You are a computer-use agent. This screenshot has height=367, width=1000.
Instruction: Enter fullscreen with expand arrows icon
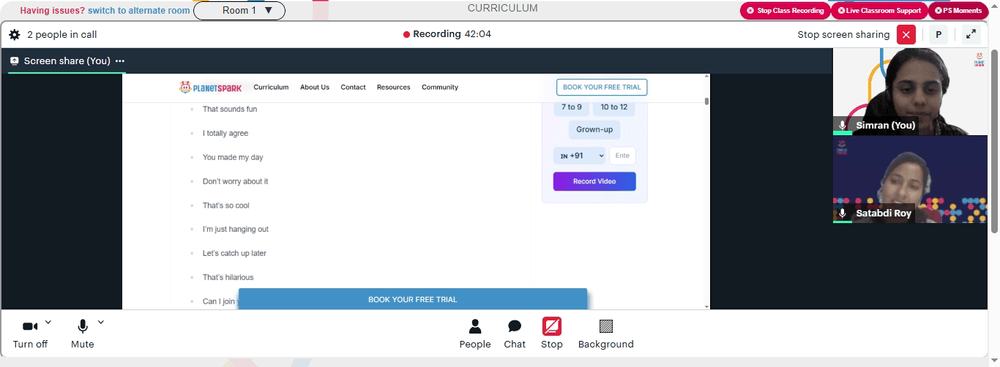coord(971,34)
